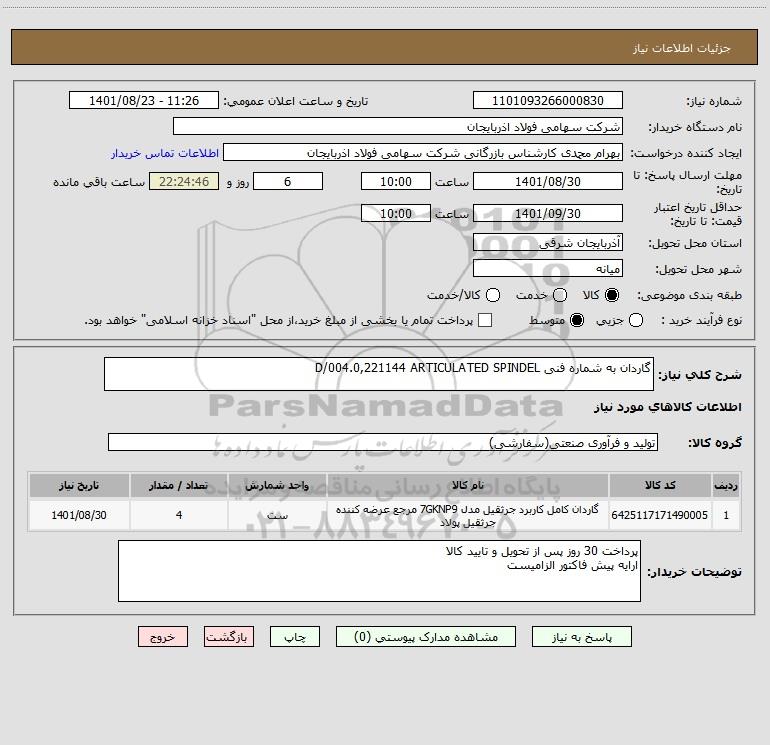
Task: Click the delivery province field آذربایجان شرقی
Action: pos(548,243)
